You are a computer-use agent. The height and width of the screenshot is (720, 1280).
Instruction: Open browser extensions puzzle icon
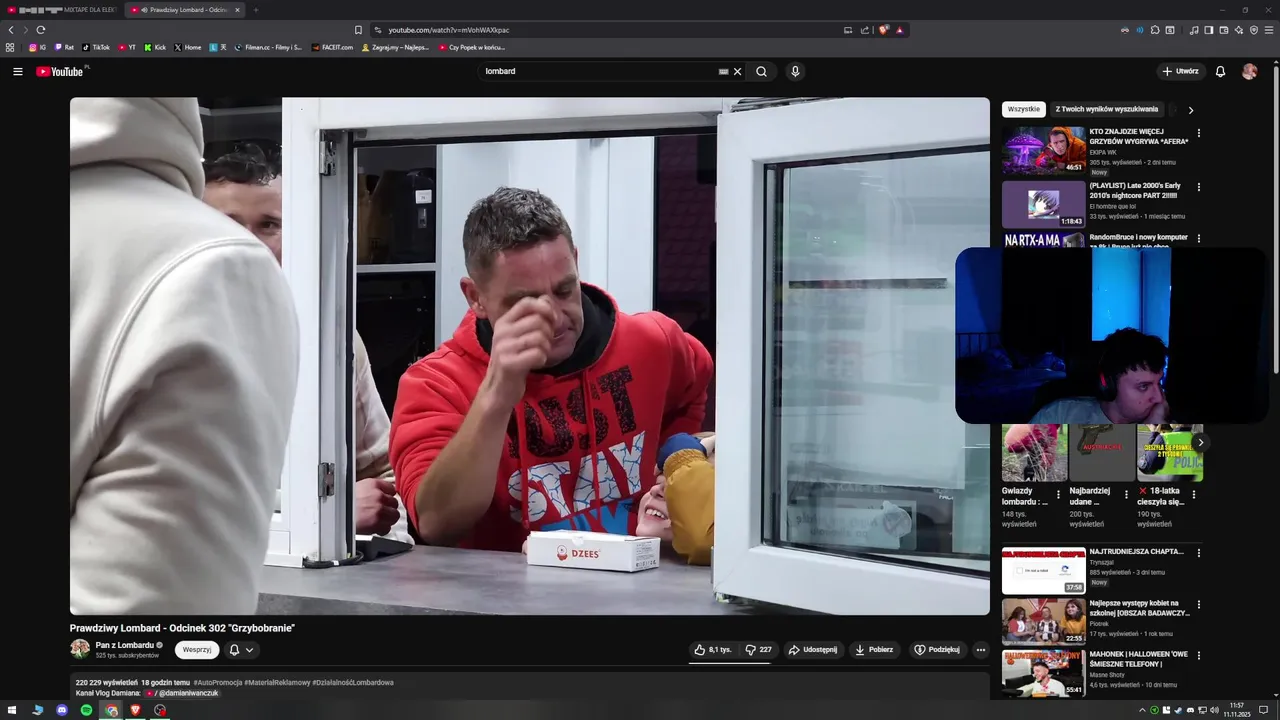[1154, 30]
